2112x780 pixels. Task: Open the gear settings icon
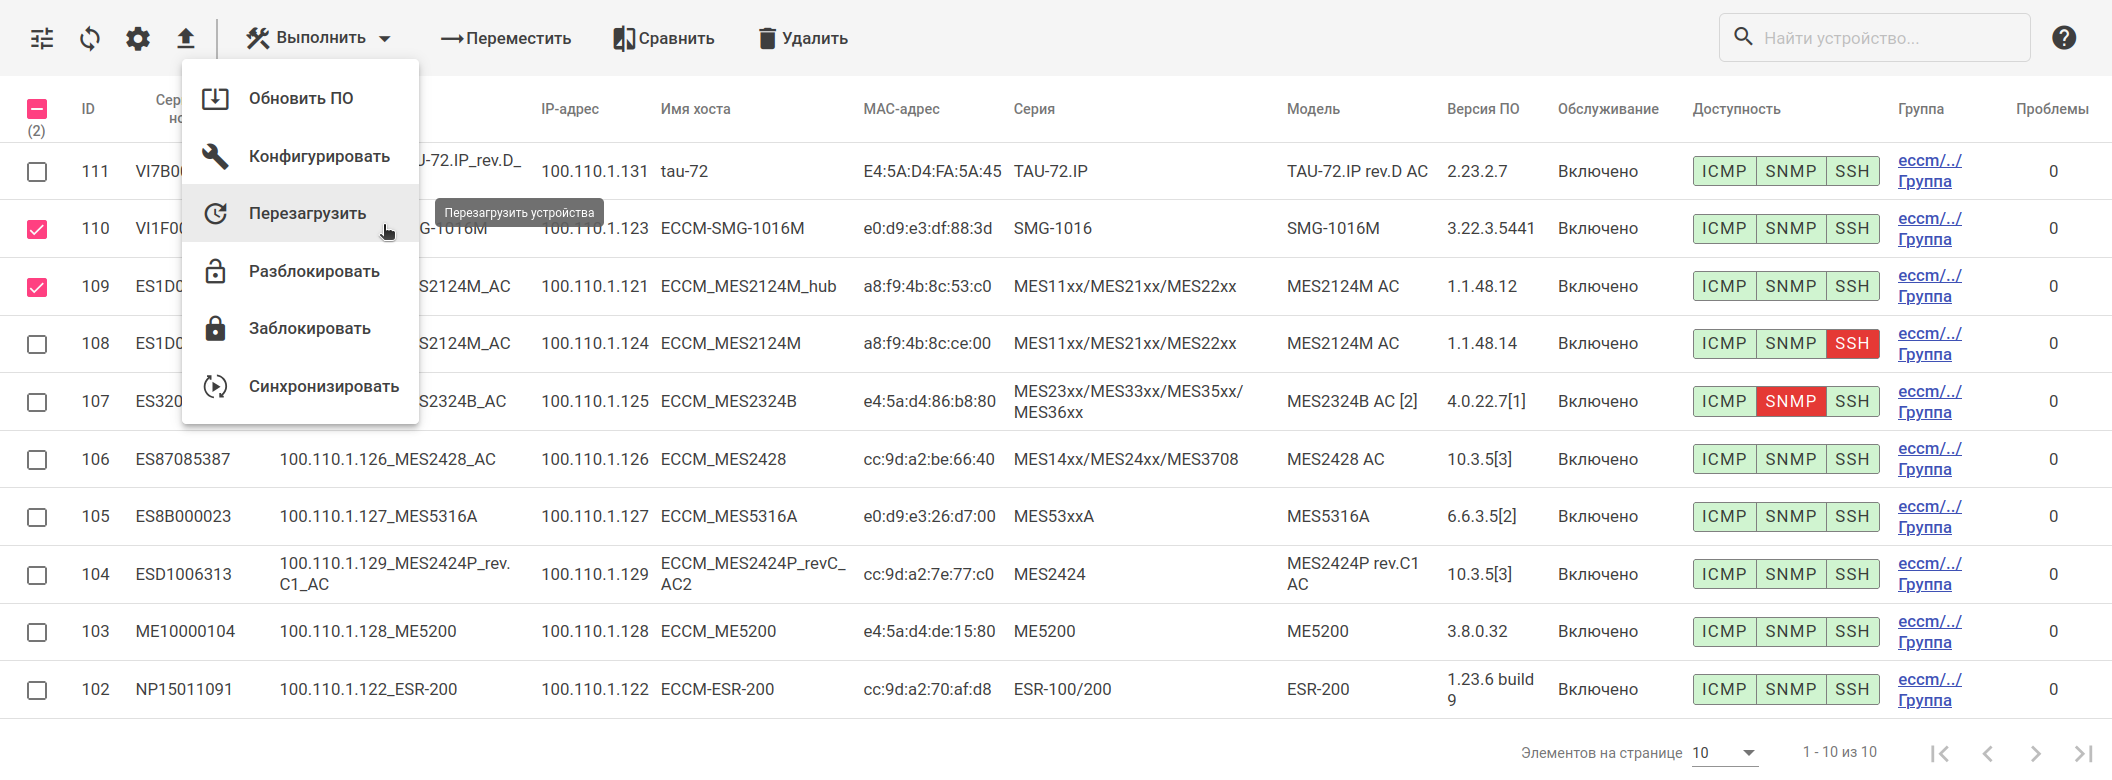tap(138, 39)
